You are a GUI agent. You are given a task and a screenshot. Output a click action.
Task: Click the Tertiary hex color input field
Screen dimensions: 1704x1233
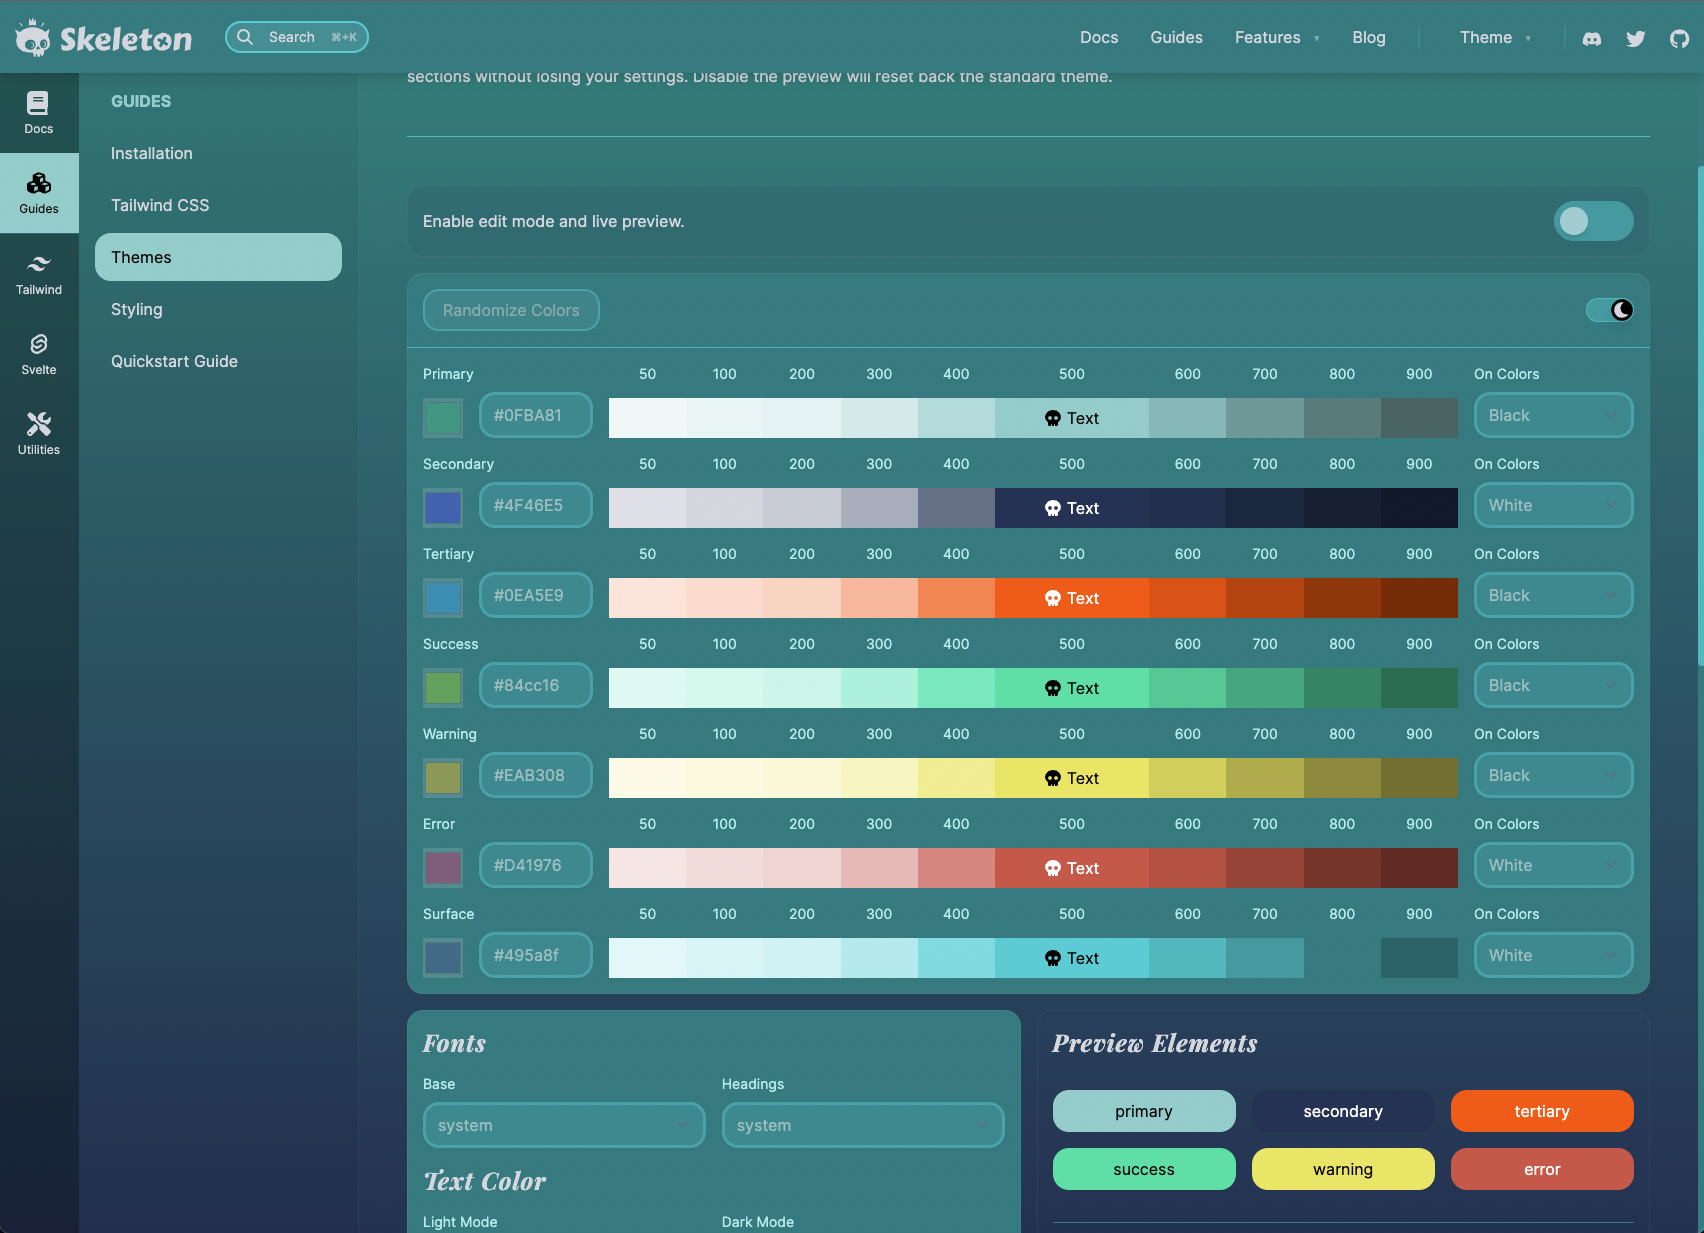(536, 595)
